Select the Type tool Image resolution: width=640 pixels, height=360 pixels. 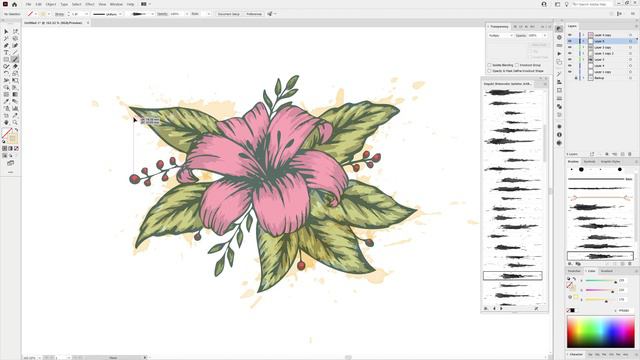tap(6, 53)
